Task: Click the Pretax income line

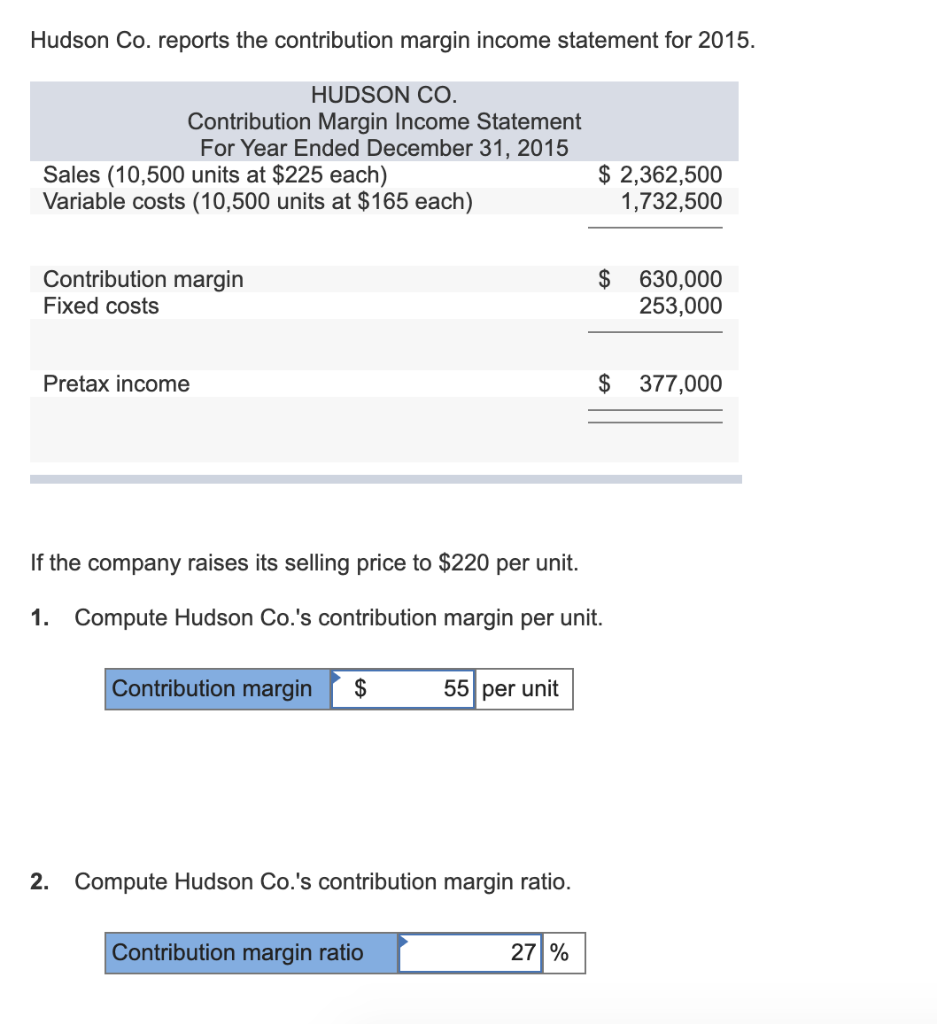Action: coord(116,383)
